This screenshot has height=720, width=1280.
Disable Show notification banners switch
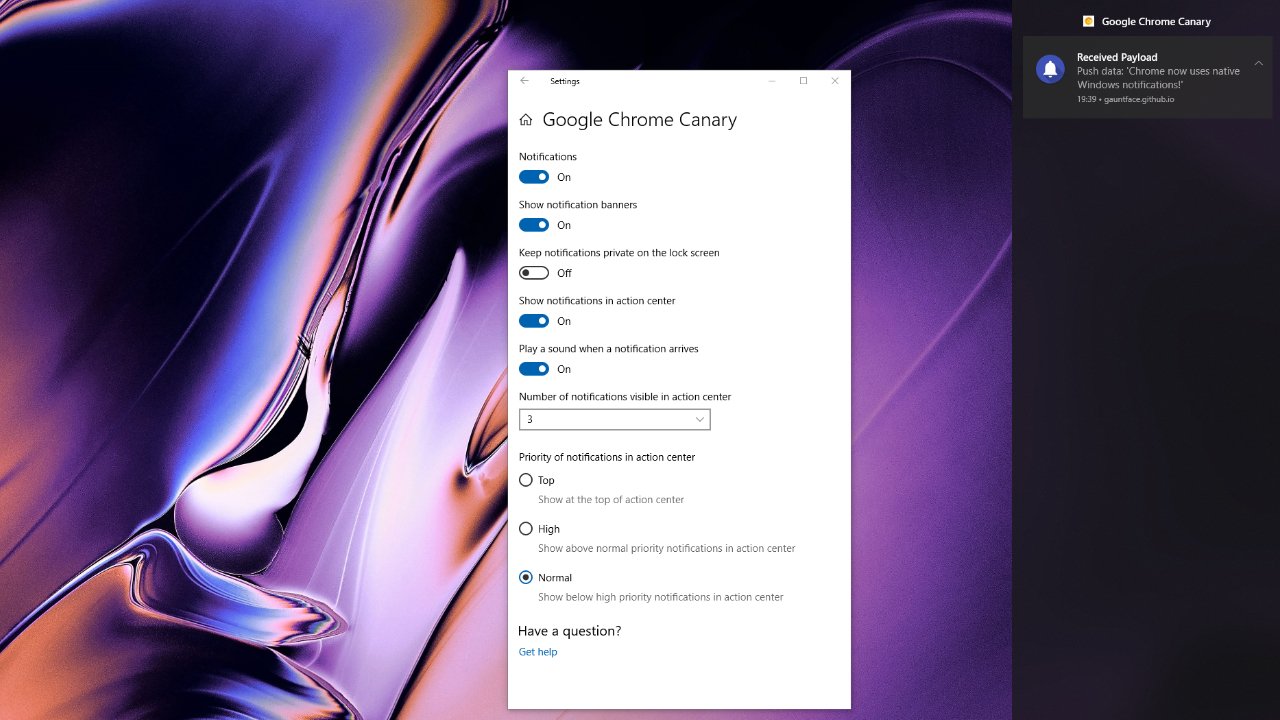(534, 225)
